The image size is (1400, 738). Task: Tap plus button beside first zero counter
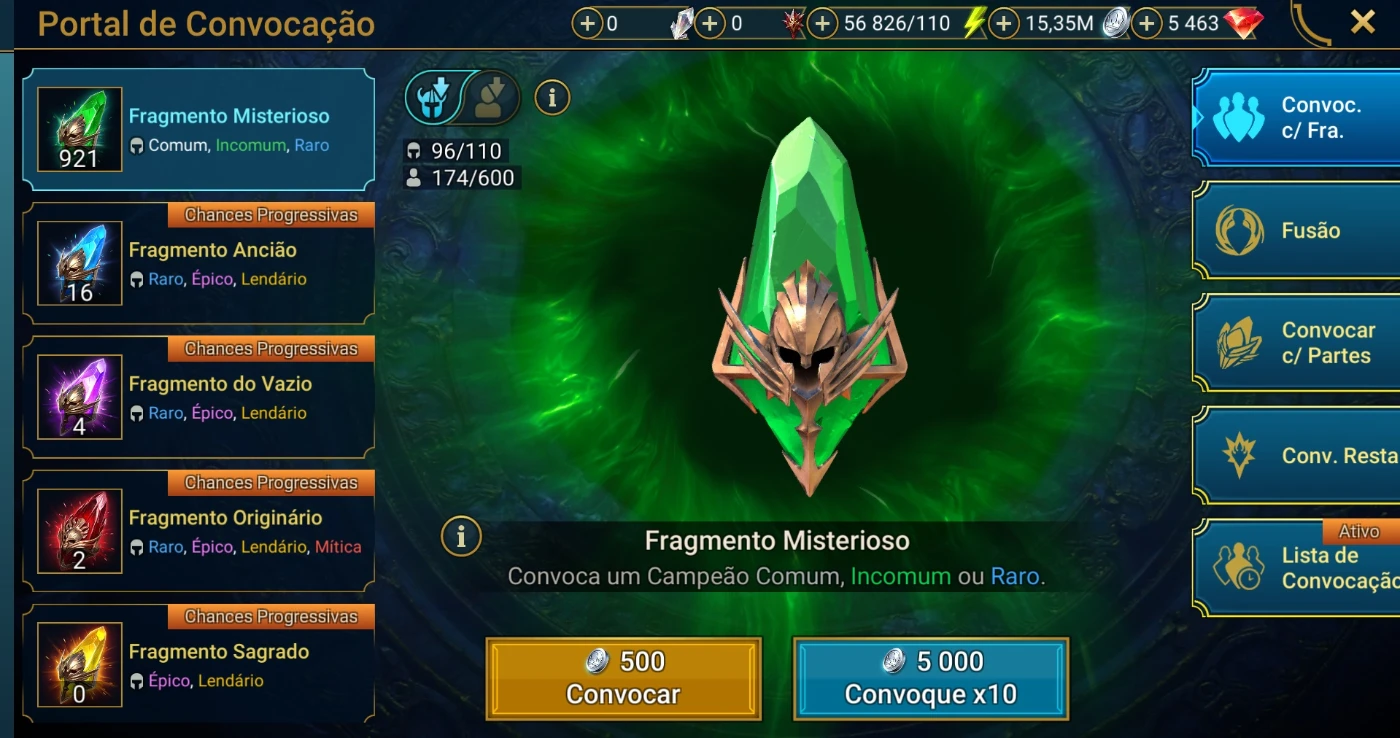coord(588,23)
